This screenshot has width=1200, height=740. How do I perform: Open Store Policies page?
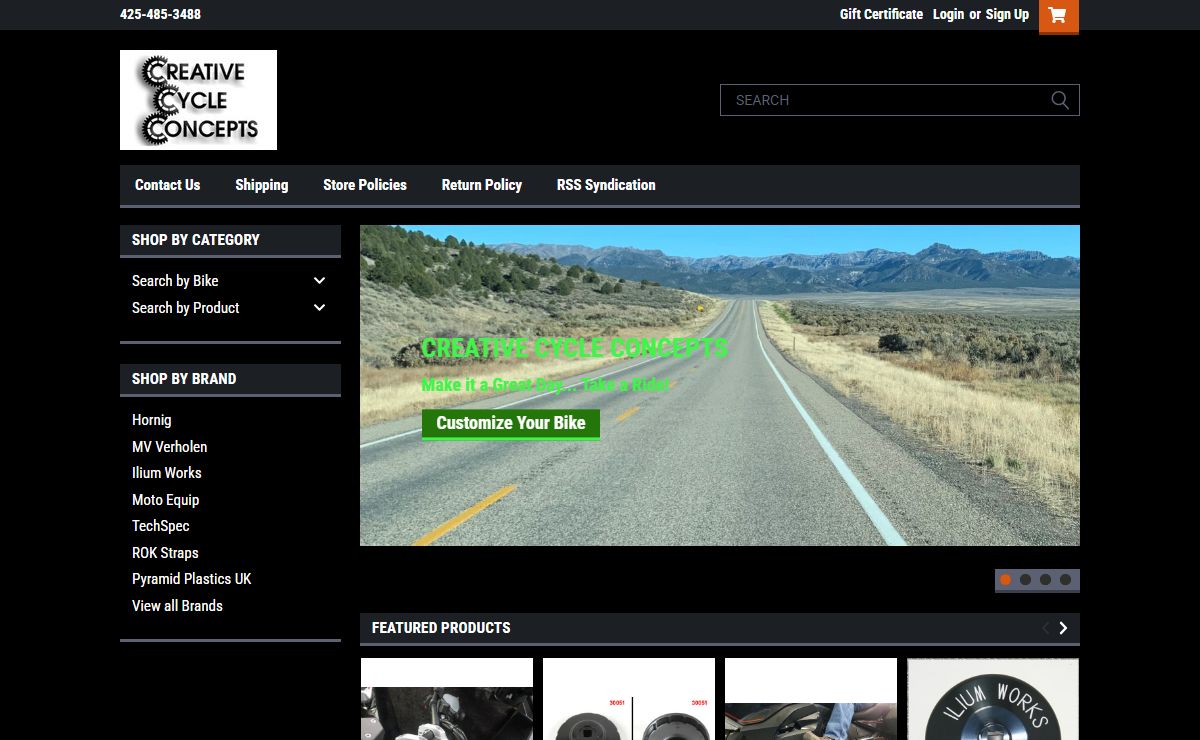click(365, 185)
